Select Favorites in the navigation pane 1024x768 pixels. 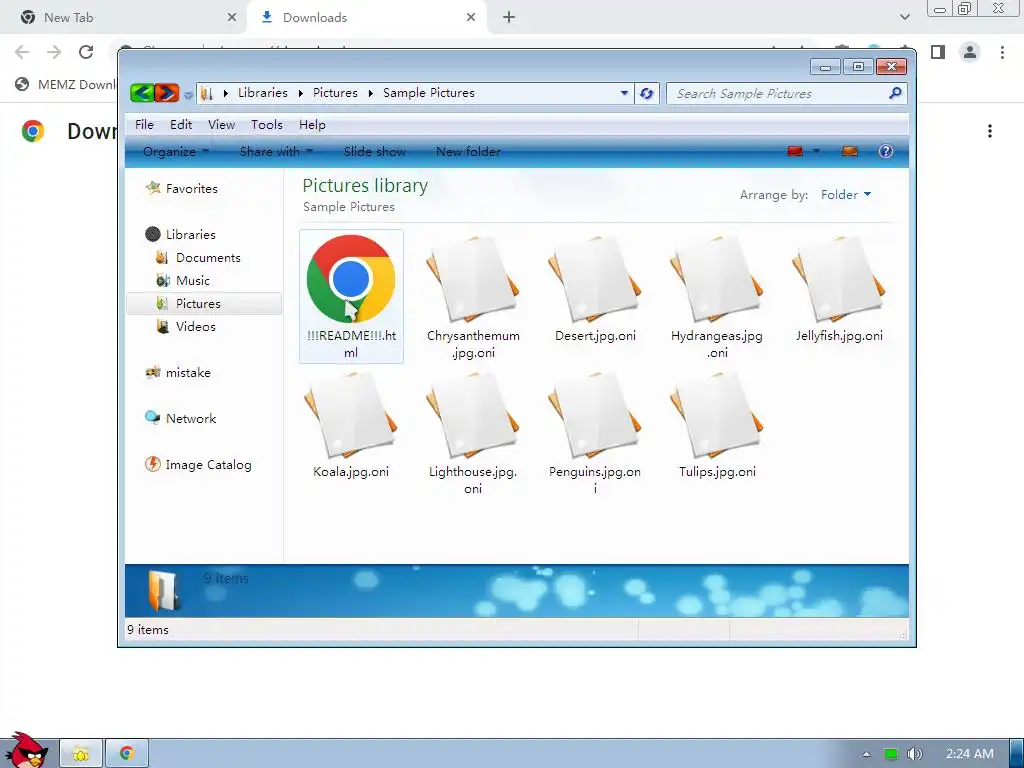coord(191,189)
